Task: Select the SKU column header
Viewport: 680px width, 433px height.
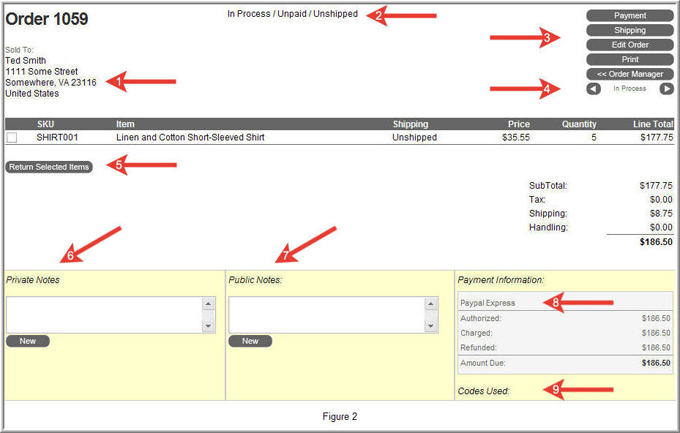Action: point(46,124)
